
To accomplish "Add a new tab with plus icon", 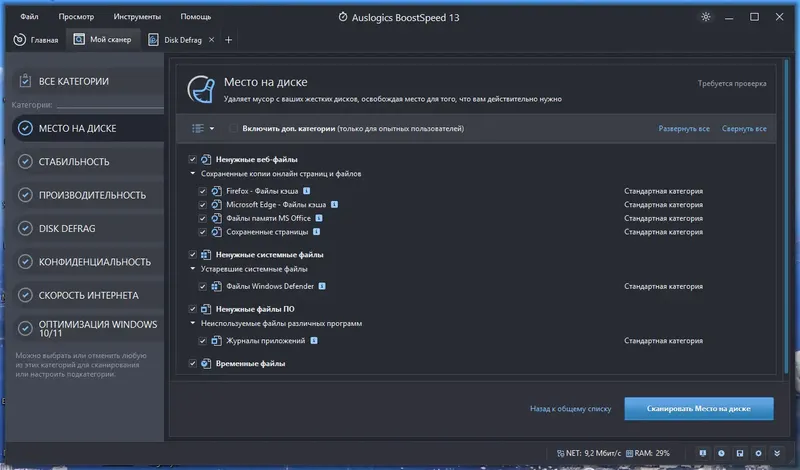I will coord(228,40).
